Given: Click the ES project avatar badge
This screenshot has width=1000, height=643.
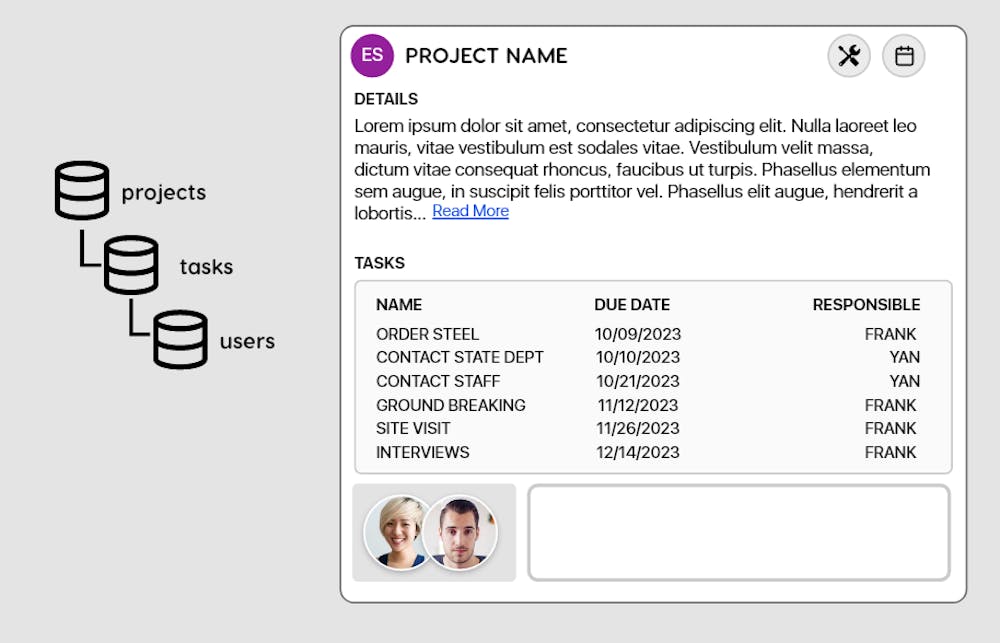Looking at the screenshot, I should pos(371,56).
